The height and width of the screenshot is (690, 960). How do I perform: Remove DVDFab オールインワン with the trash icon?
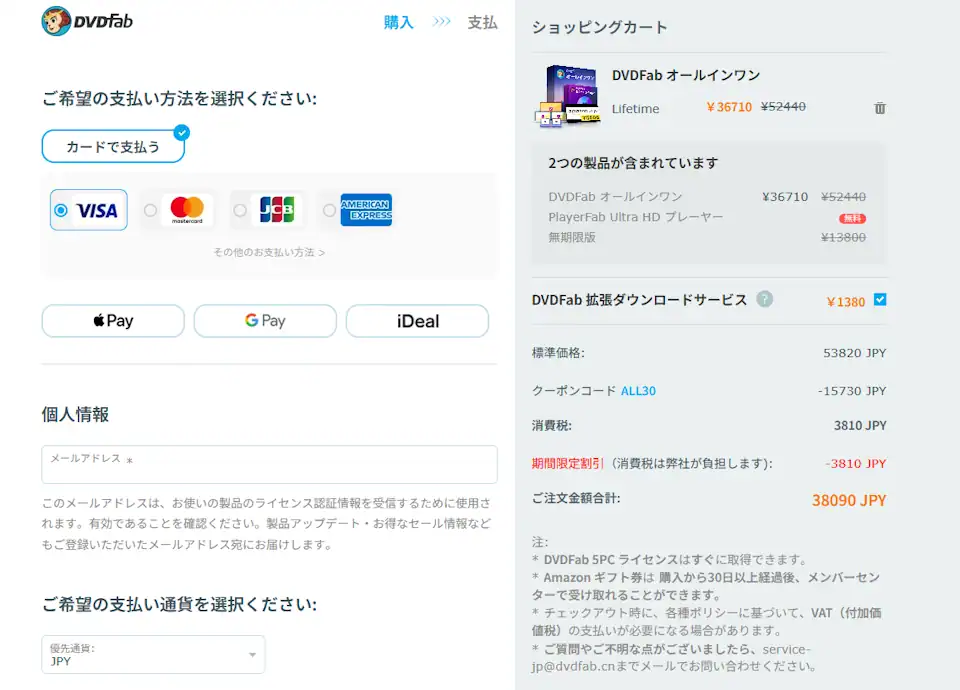click(880, 108)
